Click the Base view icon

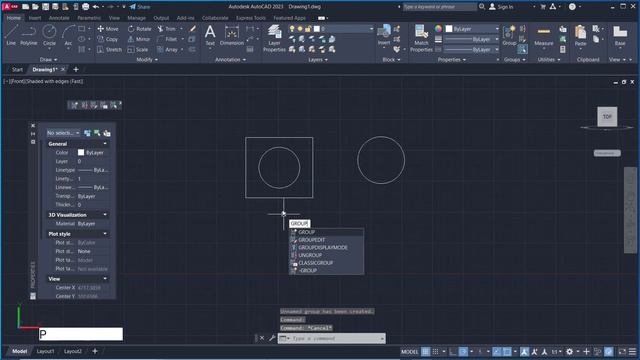coord(620,35)
